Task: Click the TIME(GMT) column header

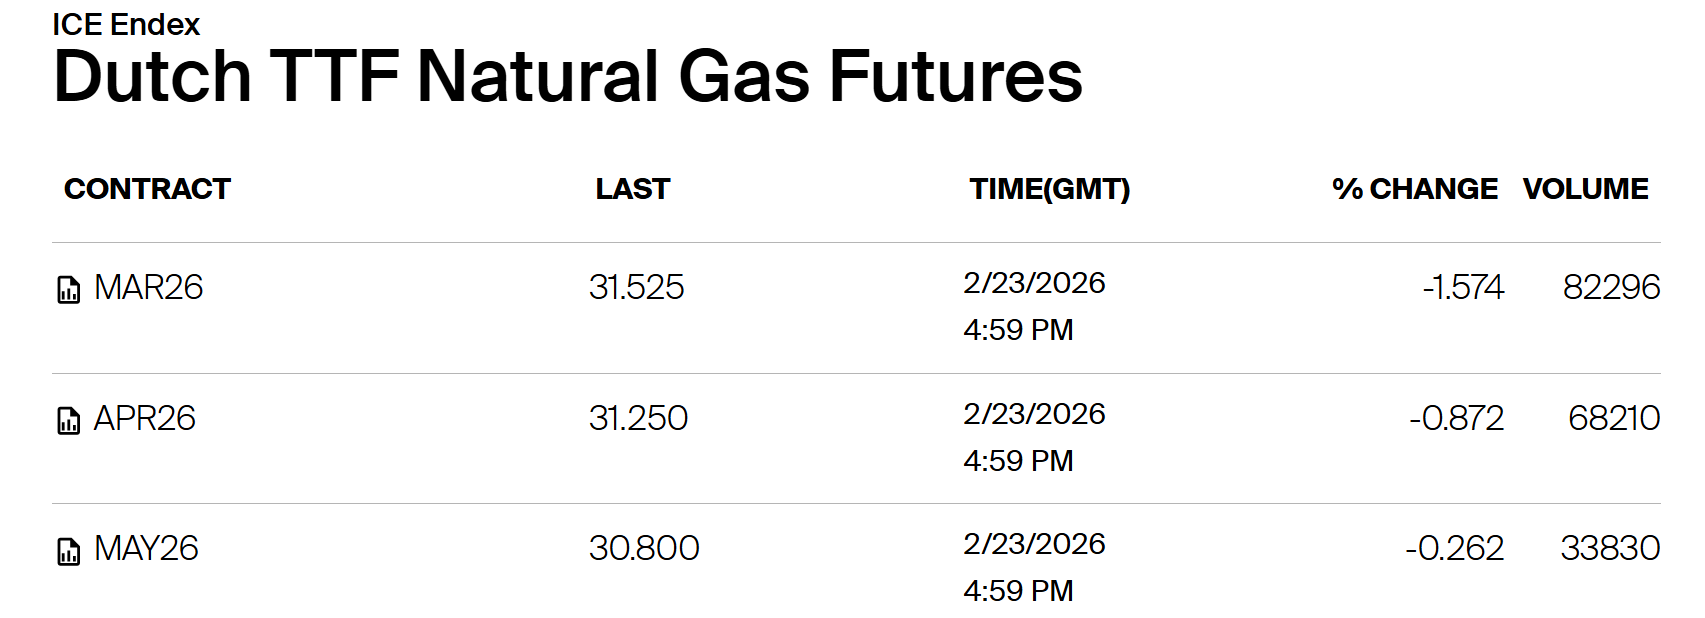Action: pyautogui.click(x=1049, y=189)
